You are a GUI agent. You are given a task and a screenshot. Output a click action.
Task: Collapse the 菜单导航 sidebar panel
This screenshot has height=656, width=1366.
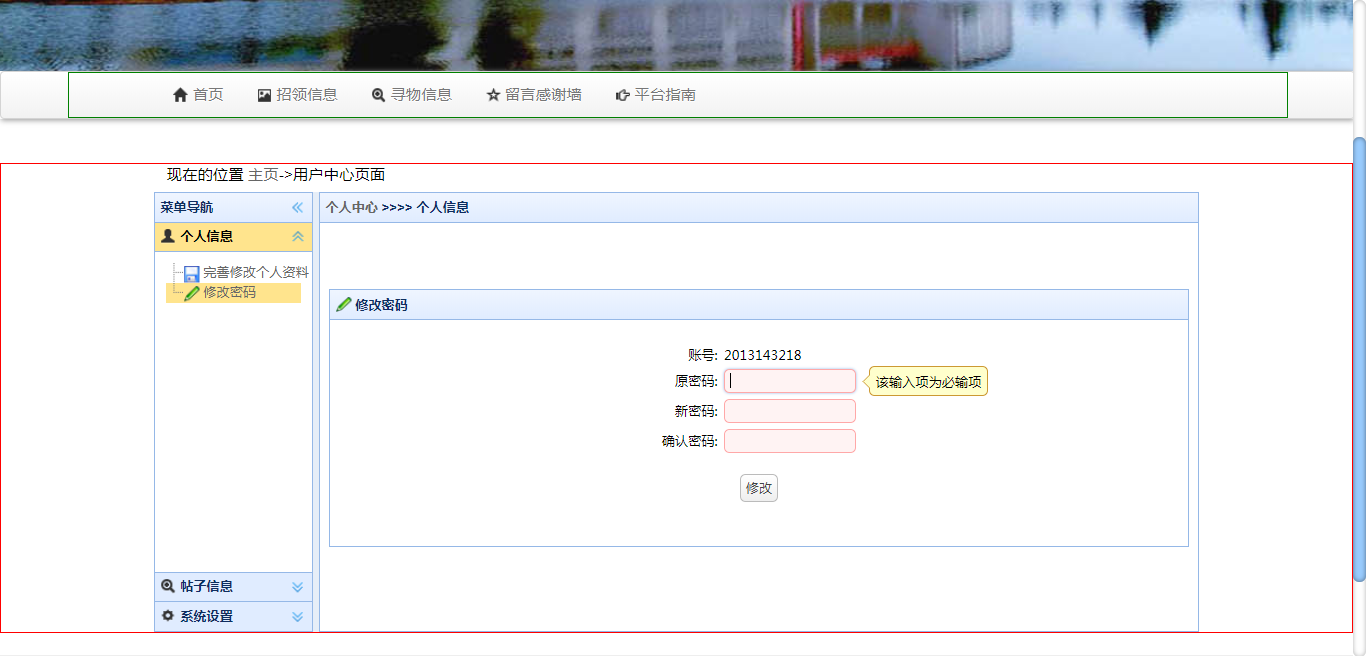pos(297,208)
